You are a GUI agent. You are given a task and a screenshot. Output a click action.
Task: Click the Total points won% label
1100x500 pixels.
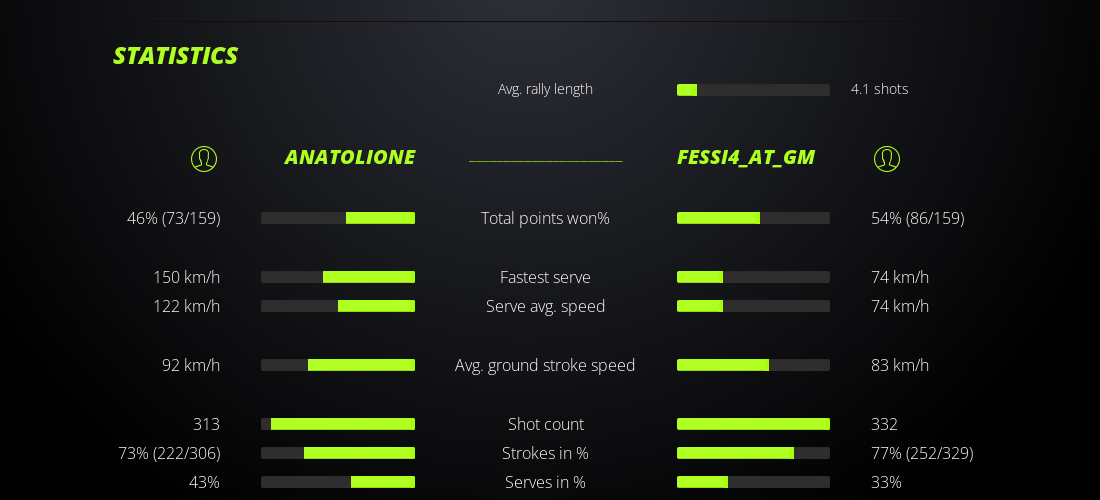tap(545, 218)
